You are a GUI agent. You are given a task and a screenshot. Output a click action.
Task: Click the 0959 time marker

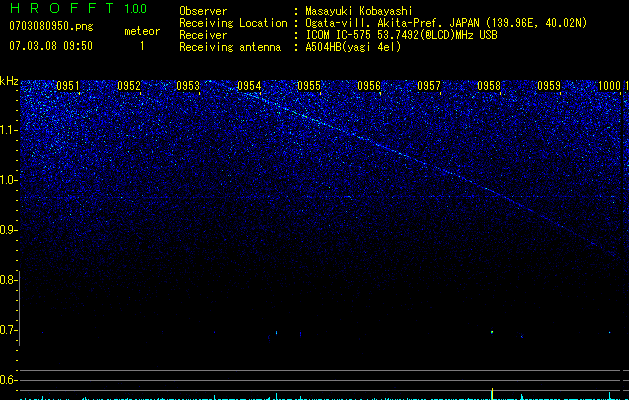(549, 86)
